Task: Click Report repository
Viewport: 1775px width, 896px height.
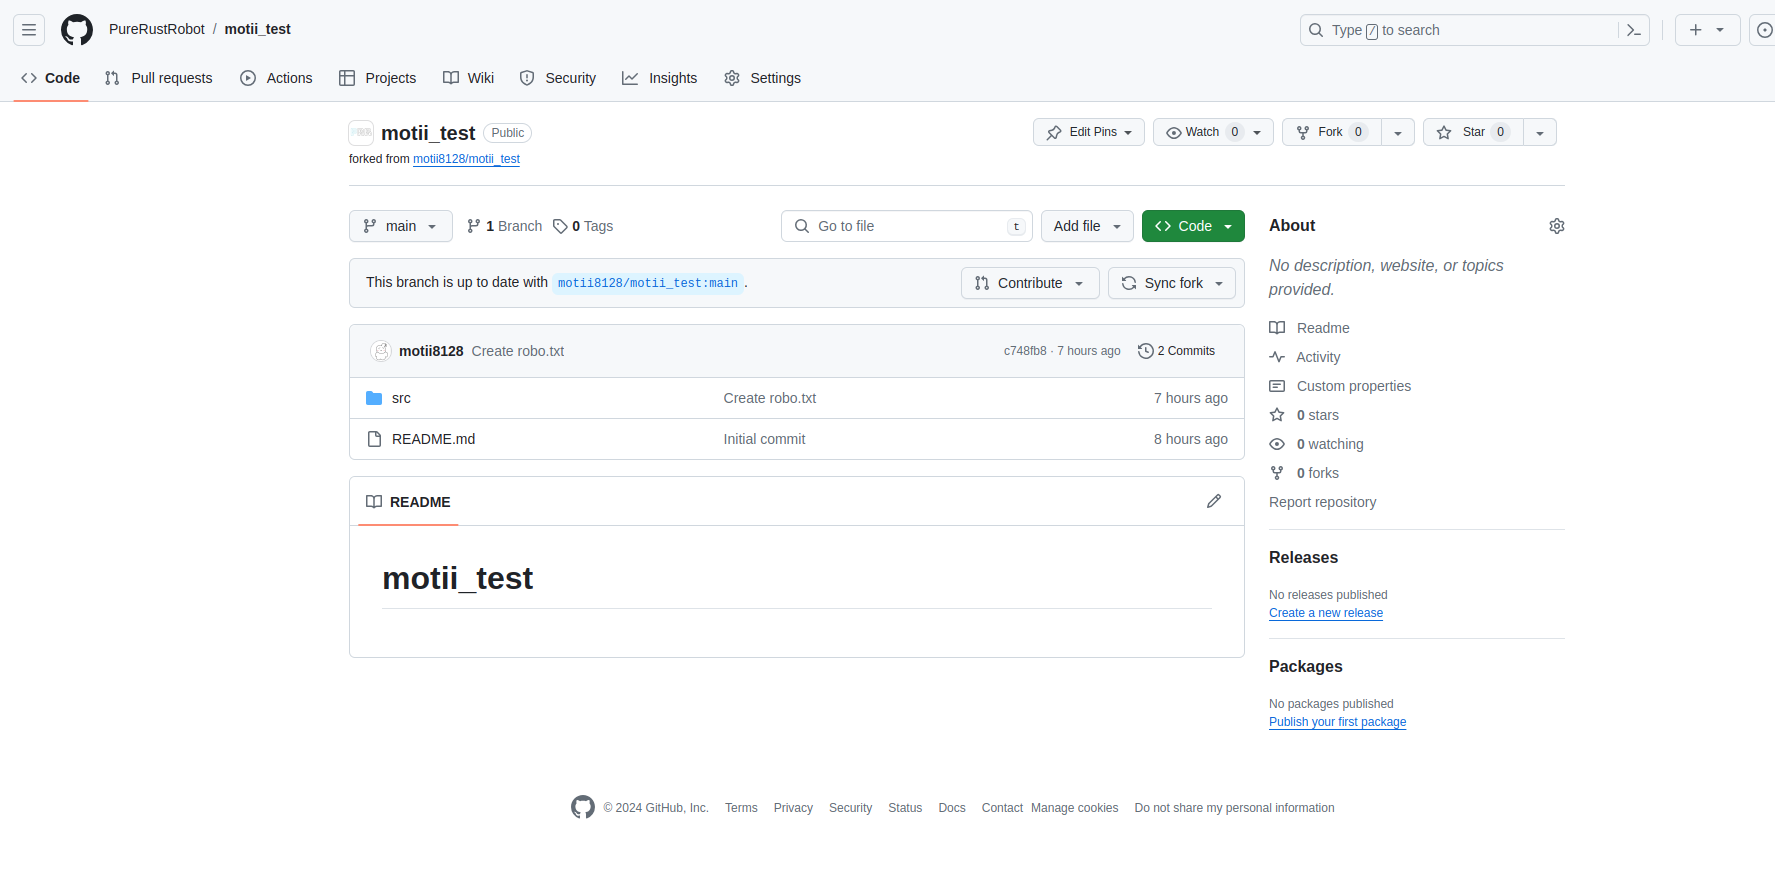Action: point(1322,502)
